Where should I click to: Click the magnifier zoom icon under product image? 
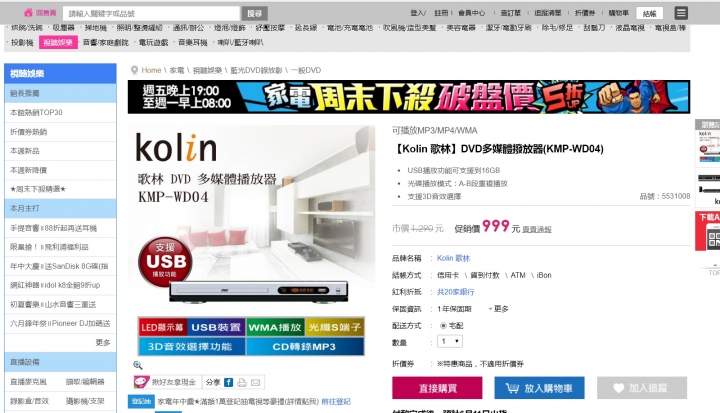pyautogui.click(x=137, y=365)
